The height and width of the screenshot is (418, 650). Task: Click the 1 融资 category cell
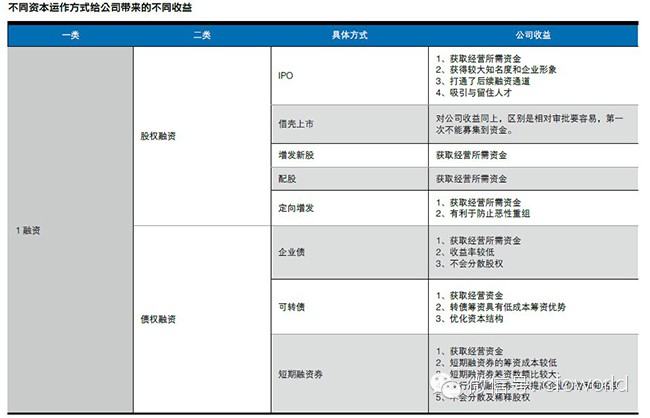point(70,230)
